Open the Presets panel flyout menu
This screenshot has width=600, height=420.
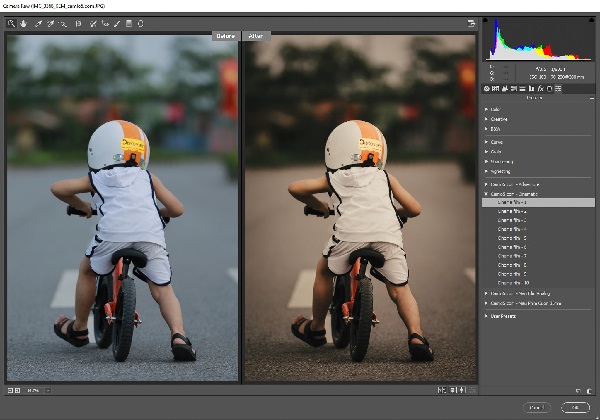[592, 98]
